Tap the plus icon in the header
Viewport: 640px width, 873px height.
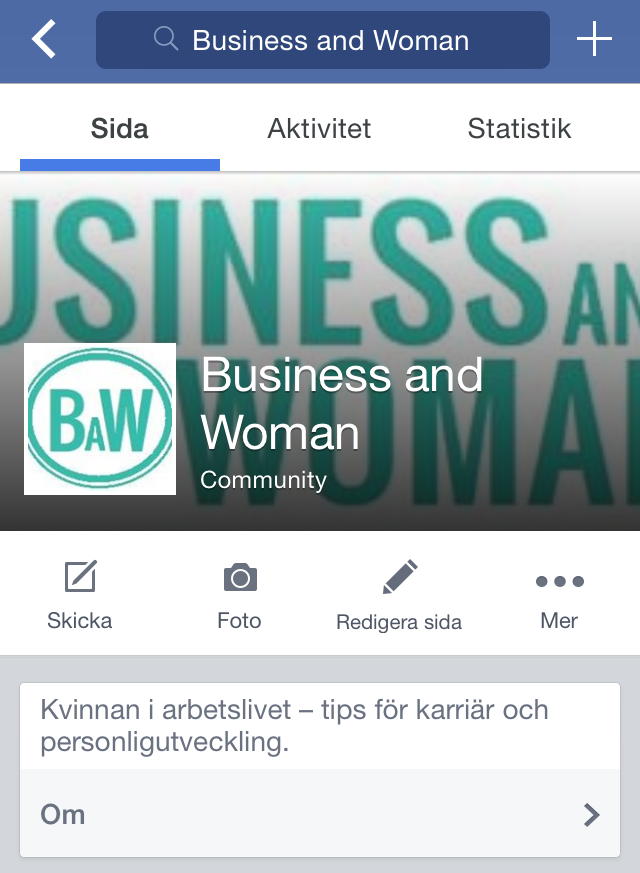pos(594,39)
